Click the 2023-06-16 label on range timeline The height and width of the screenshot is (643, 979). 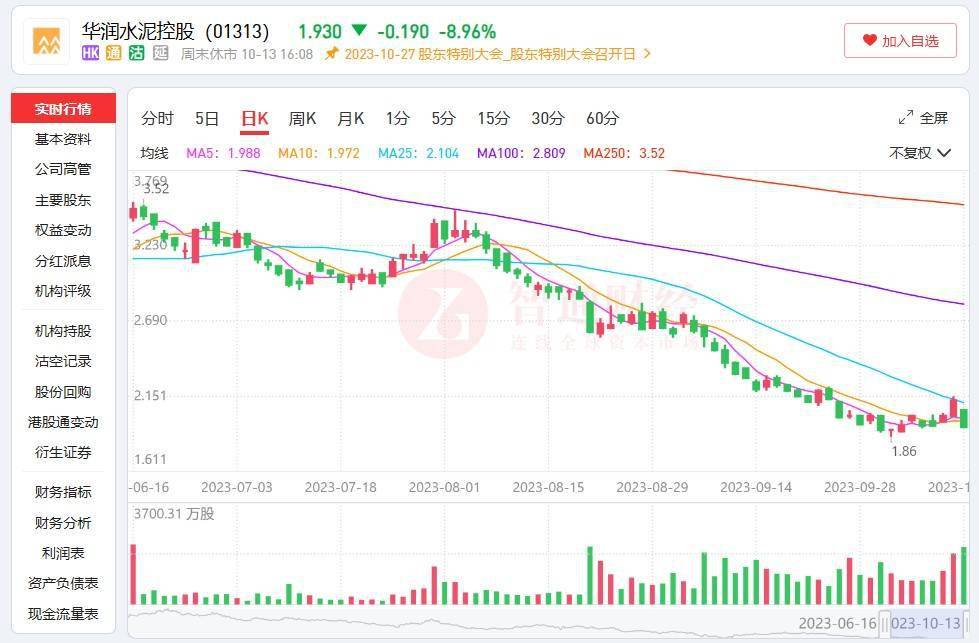click(x=837, y=623)
